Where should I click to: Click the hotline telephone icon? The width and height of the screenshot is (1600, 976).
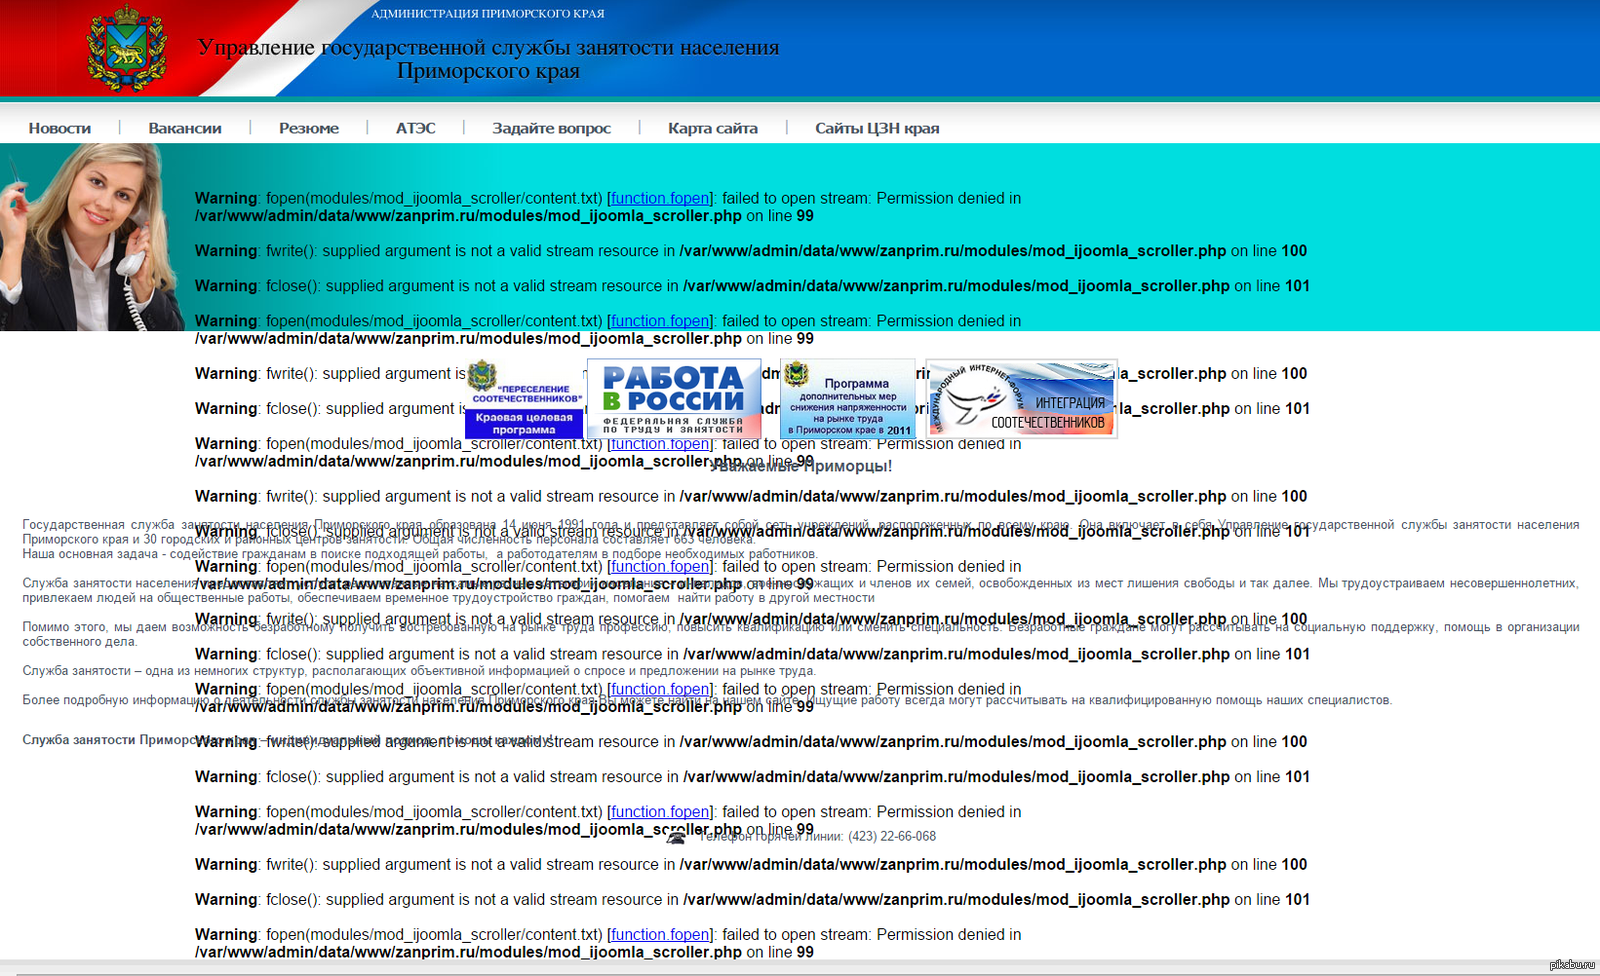pyautogui.click(x=677, y=837)
